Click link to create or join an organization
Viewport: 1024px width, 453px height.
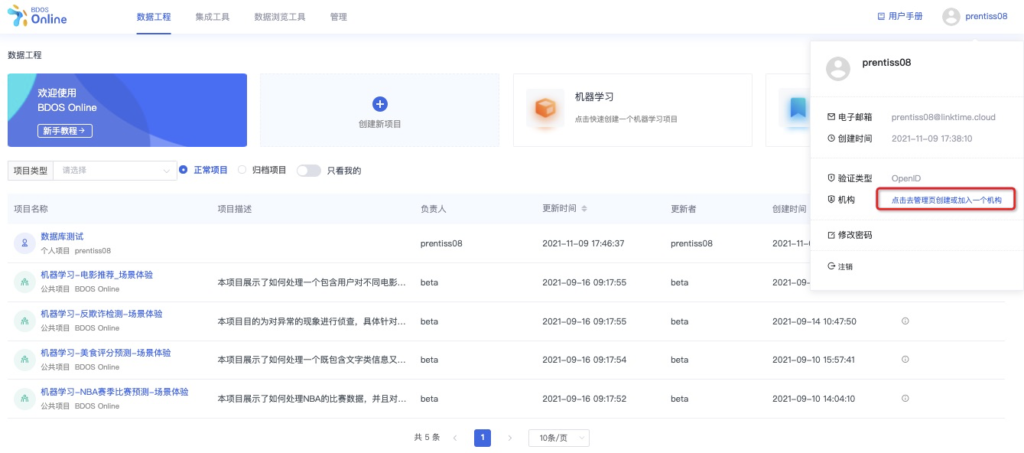[x=946, y=200]
